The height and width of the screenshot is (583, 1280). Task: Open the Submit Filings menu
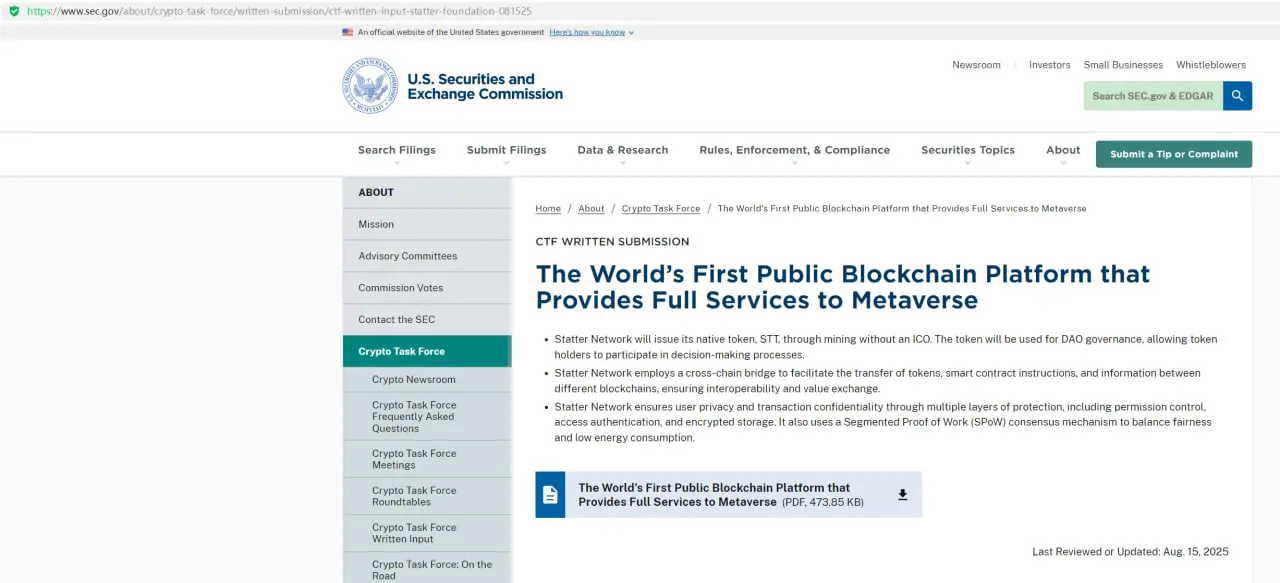click(506, 150)
